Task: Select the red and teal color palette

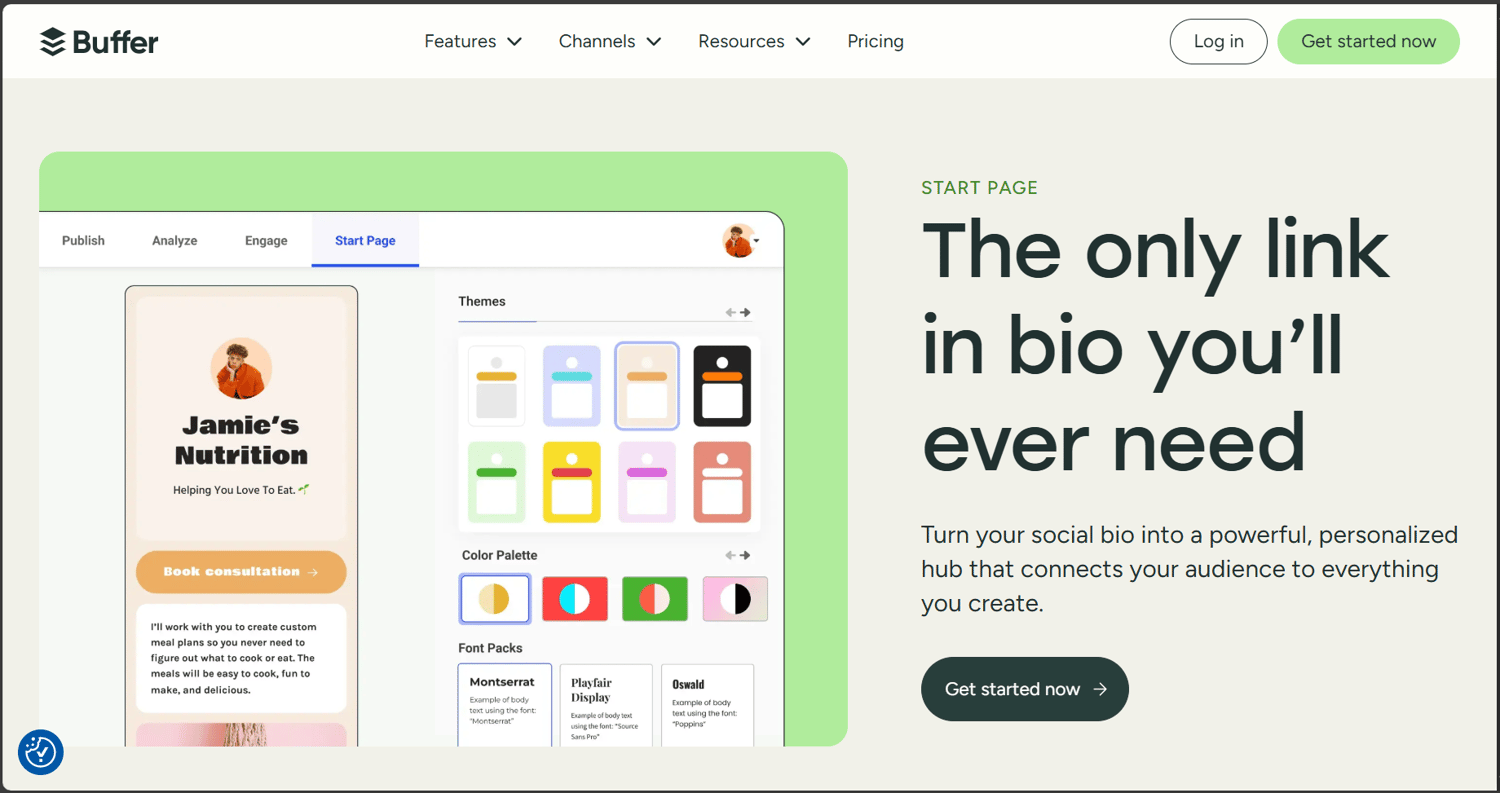Action: [x=574, y=598]
